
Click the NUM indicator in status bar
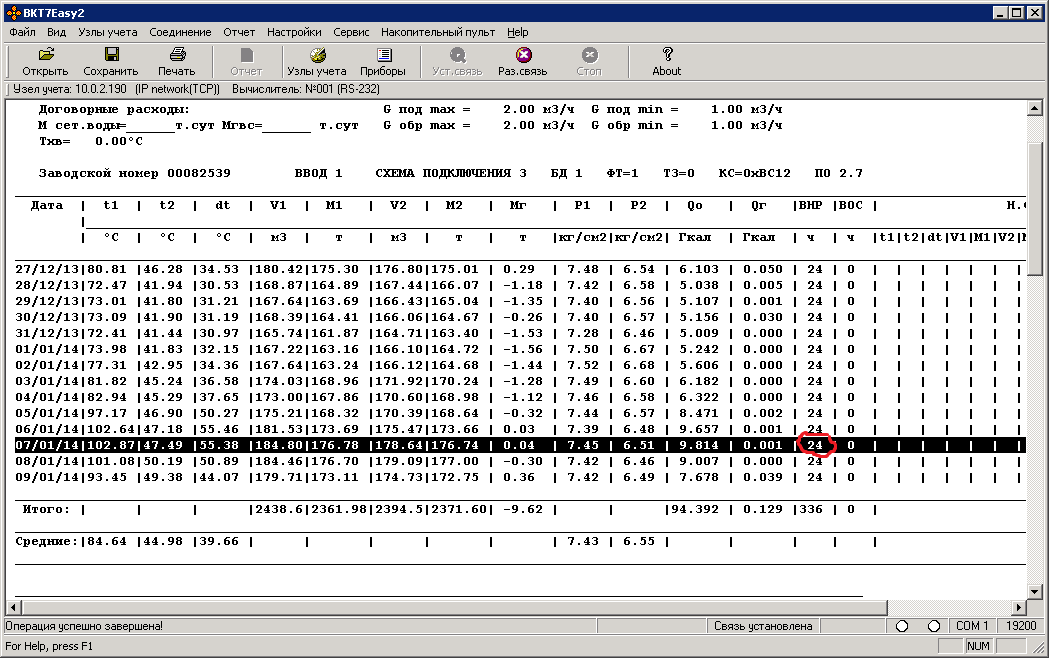point(978,646)
